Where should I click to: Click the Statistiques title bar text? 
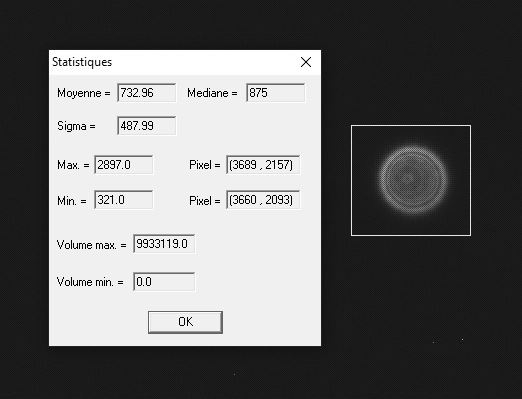tap(82, 62)
